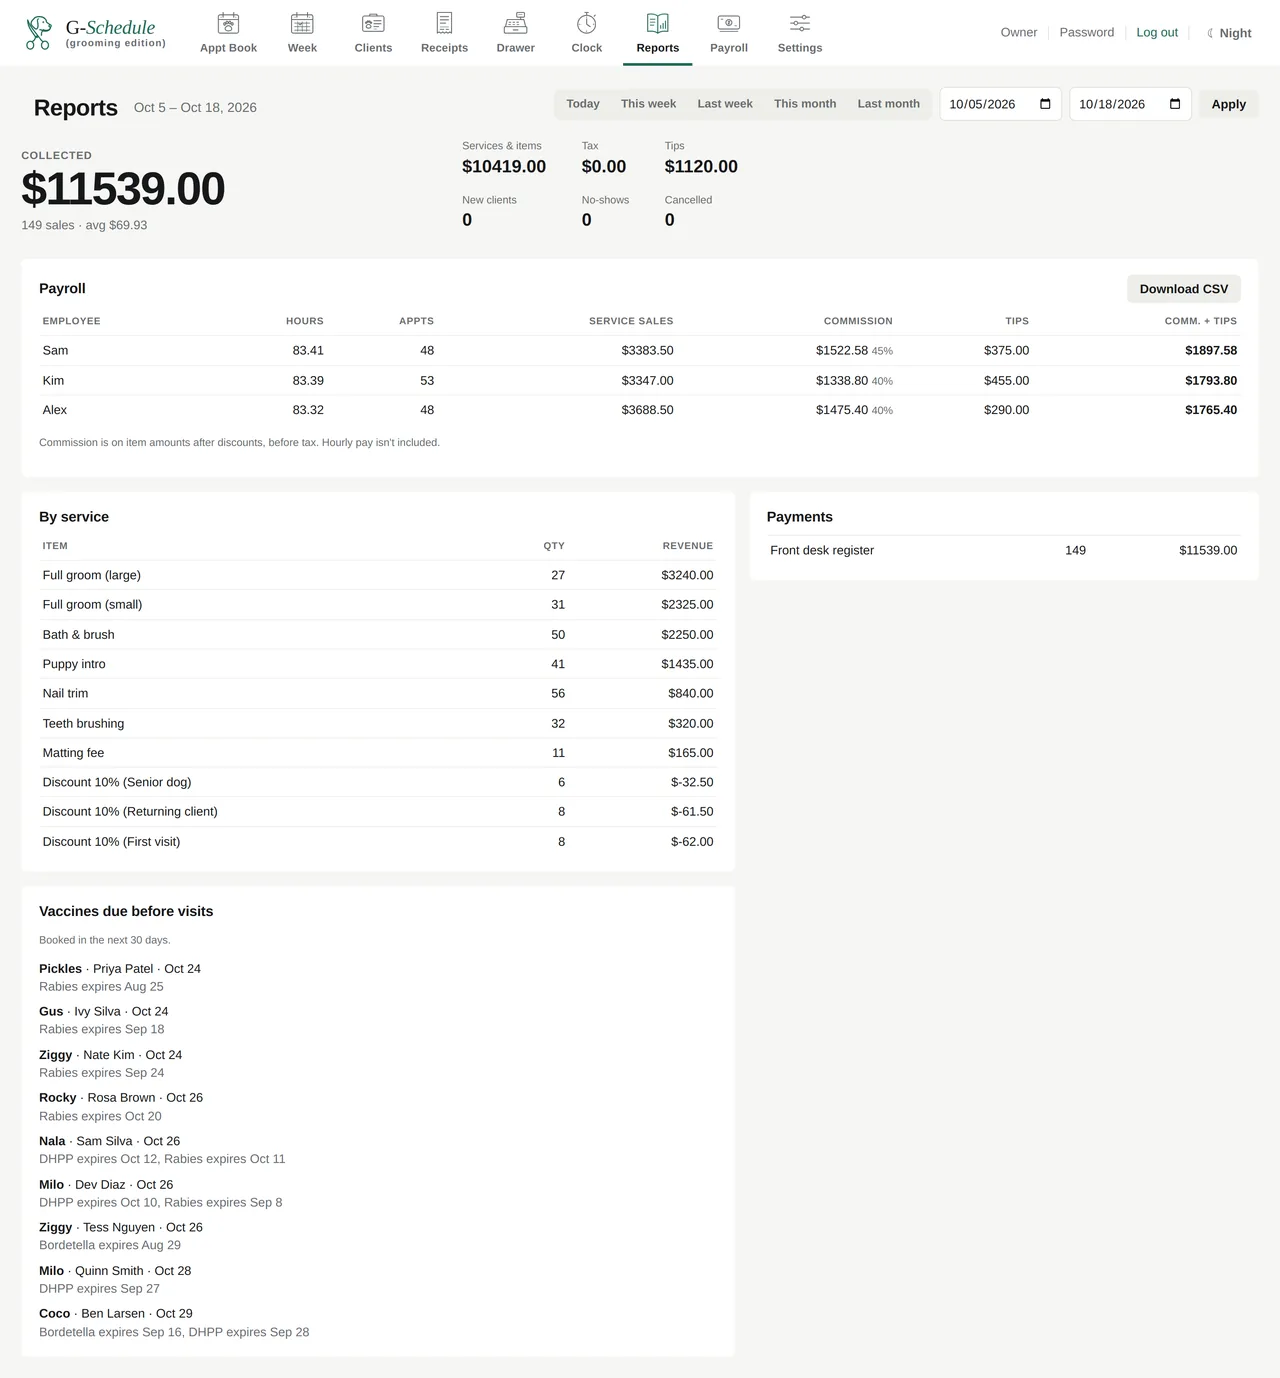The image size is (1280, 1378).
Task: Click the Matting fee service row
Action: coord(378,753)
